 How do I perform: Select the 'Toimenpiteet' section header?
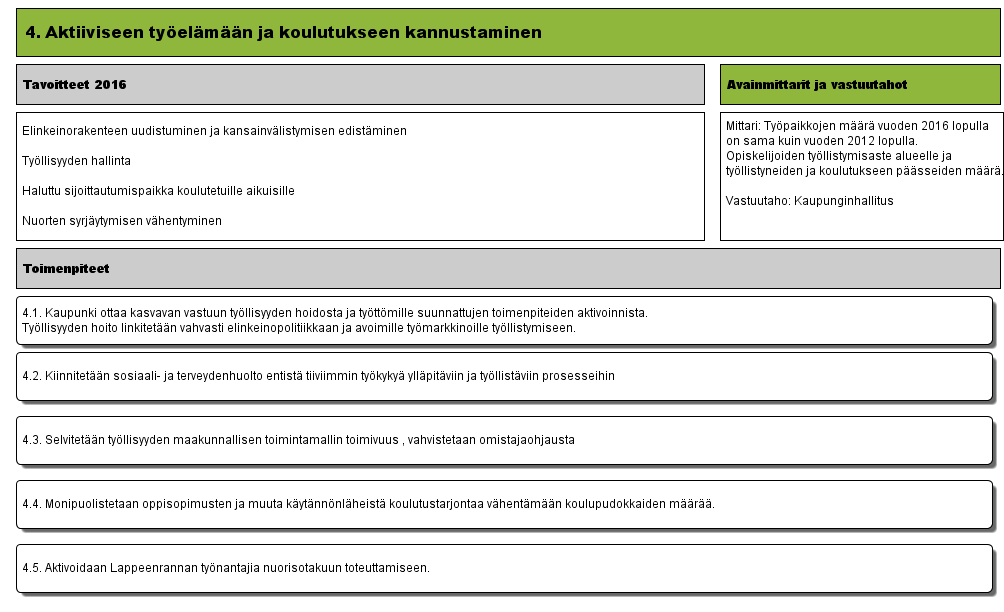(508, 268)
